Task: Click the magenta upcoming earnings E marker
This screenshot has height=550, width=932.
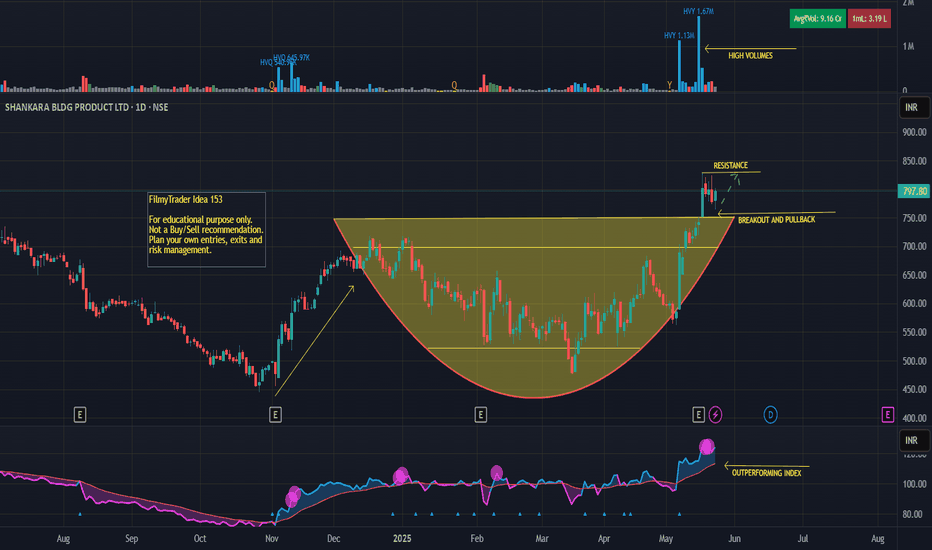Action: point(887,414)
